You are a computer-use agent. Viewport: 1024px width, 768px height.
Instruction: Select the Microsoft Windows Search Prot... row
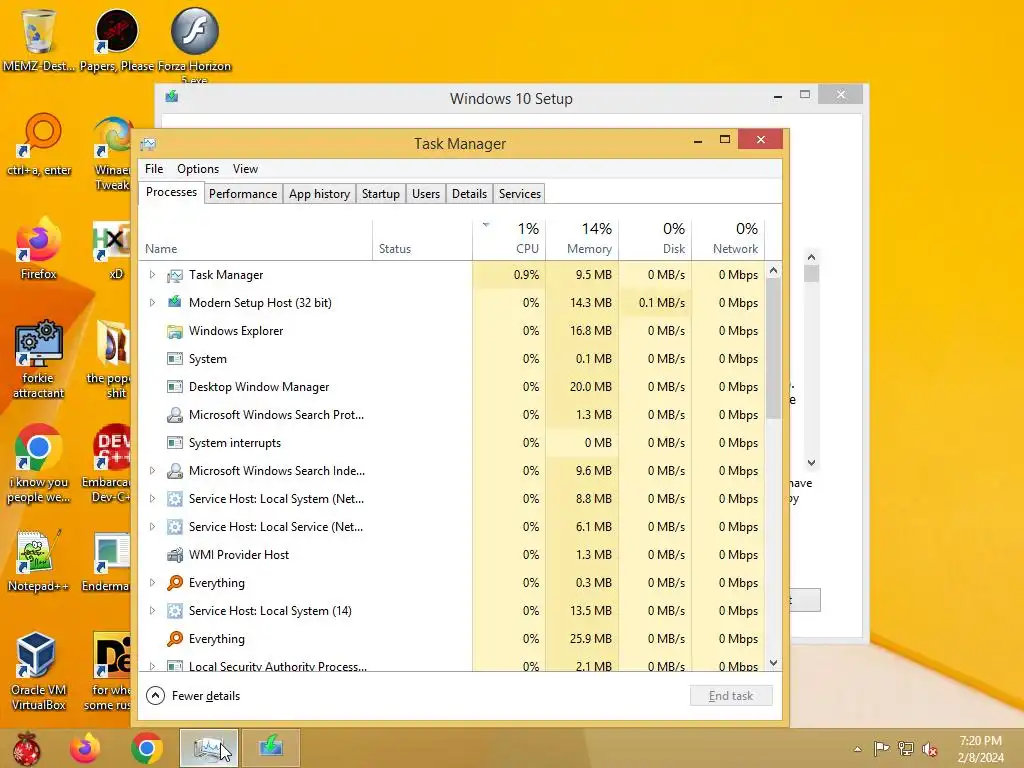coord(451,415)
